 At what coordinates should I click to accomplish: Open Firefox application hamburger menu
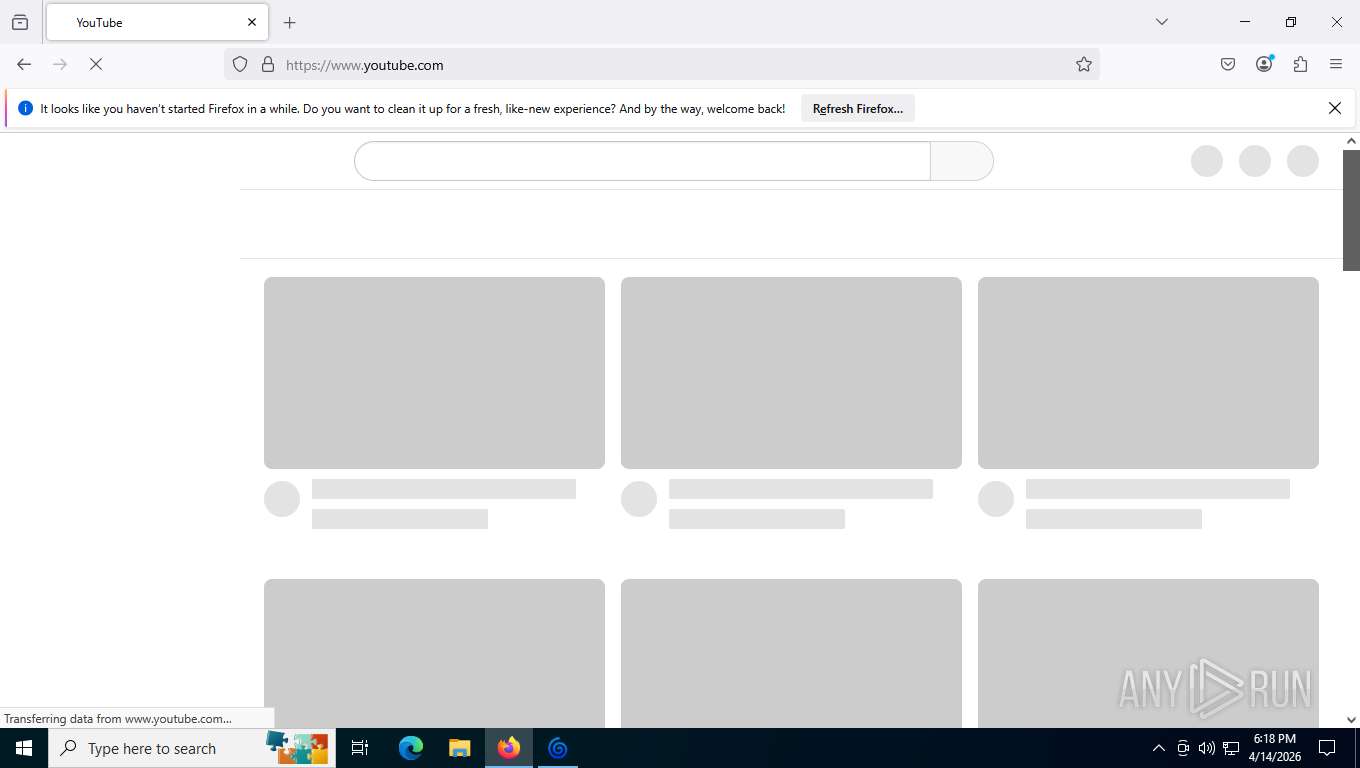click(x=1336, y=64)
